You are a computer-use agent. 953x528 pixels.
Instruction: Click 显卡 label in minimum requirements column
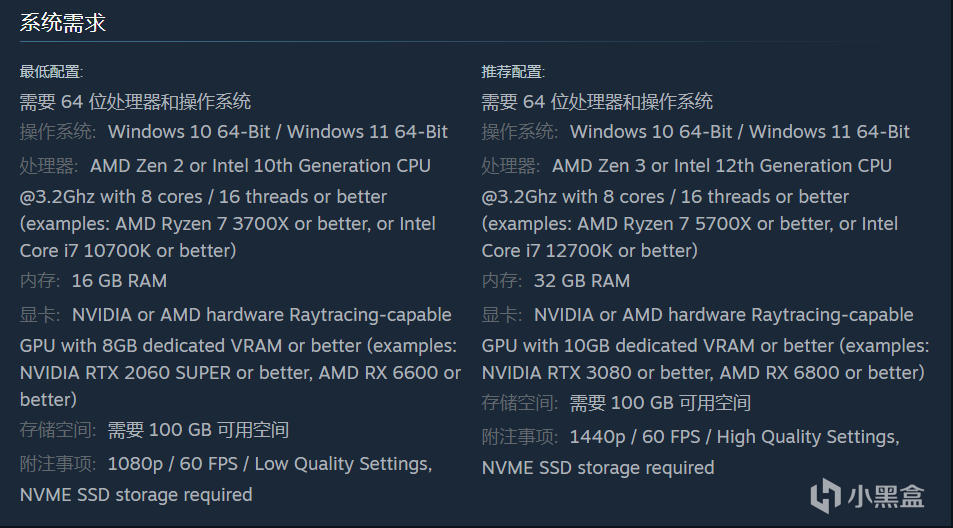point(40,315)
